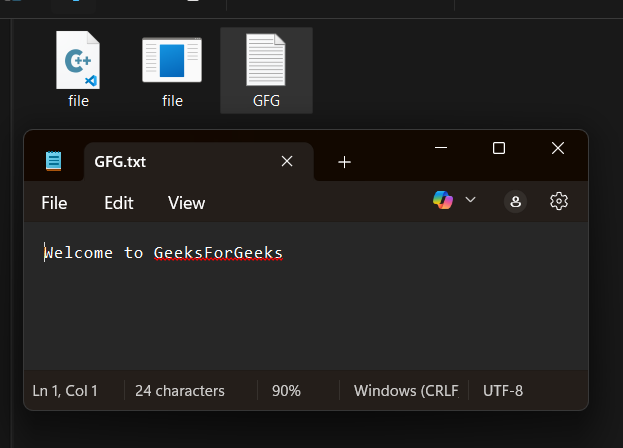Click Ln 1, Col 1 position indicator
The height and width of the screenshot is (448, 623).
tap(65, 391)
